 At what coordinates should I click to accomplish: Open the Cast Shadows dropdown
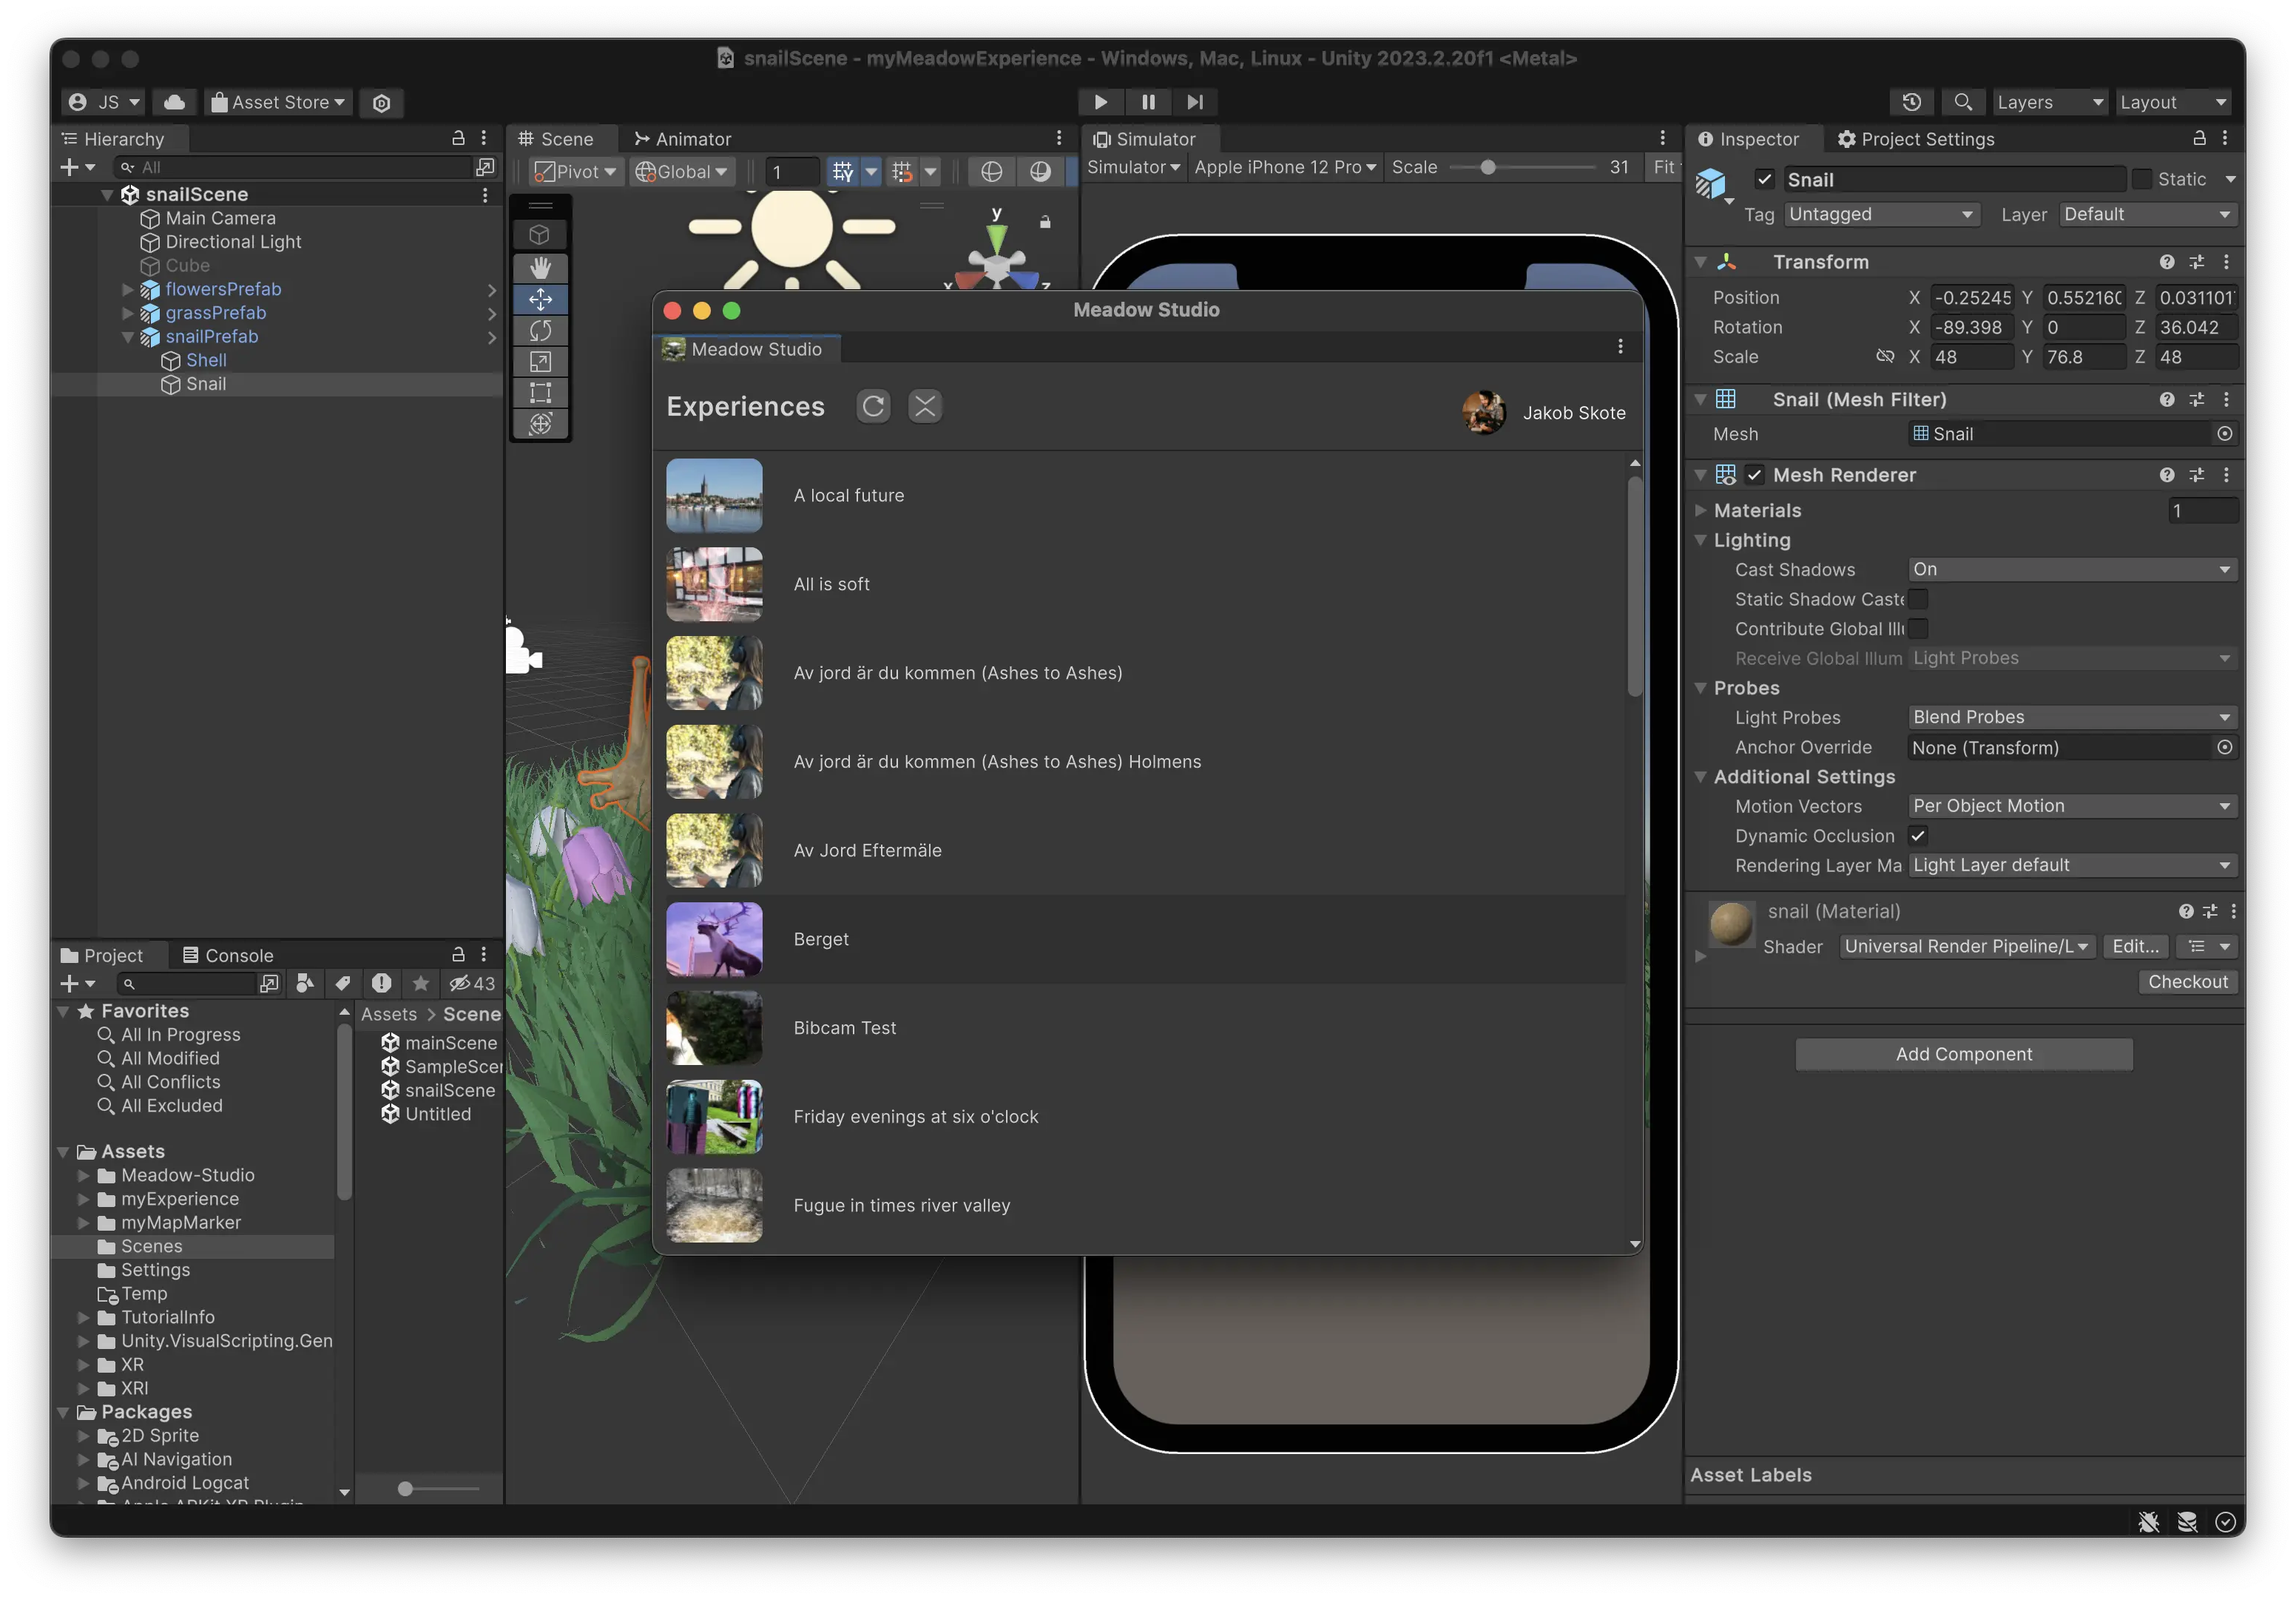2071,569
